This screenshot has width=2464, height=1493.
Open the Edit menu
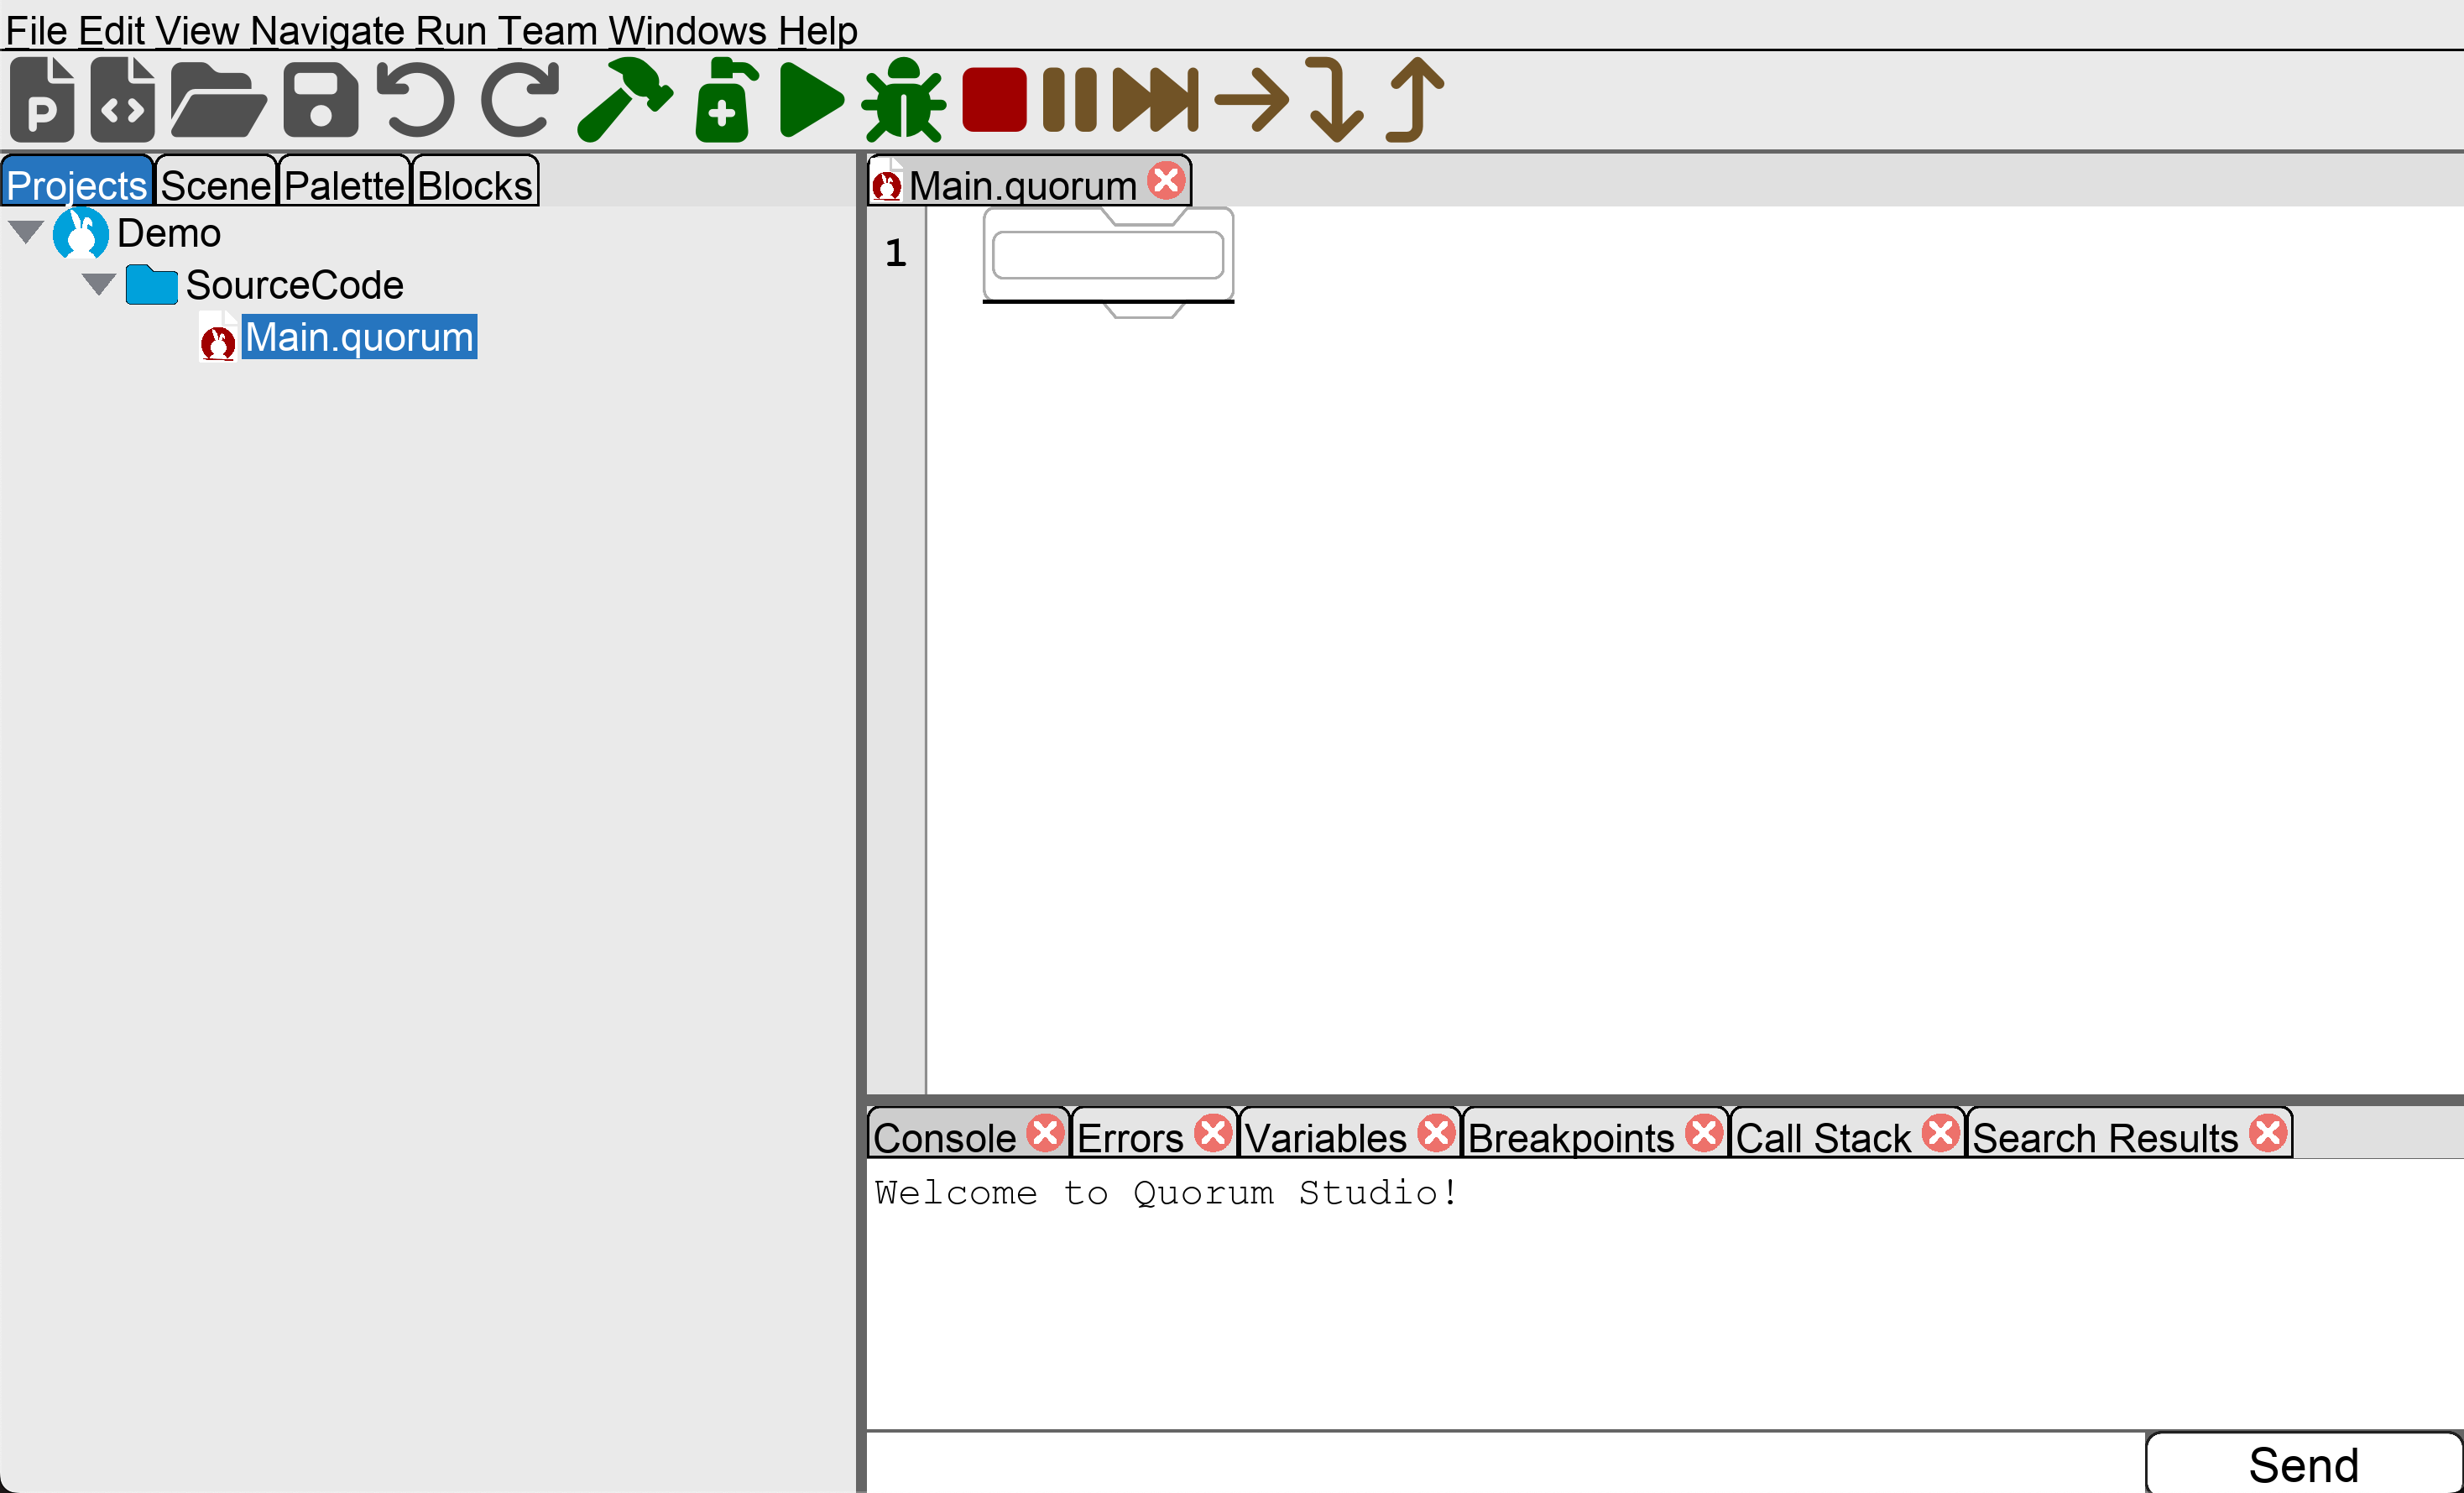coord(112,30)
